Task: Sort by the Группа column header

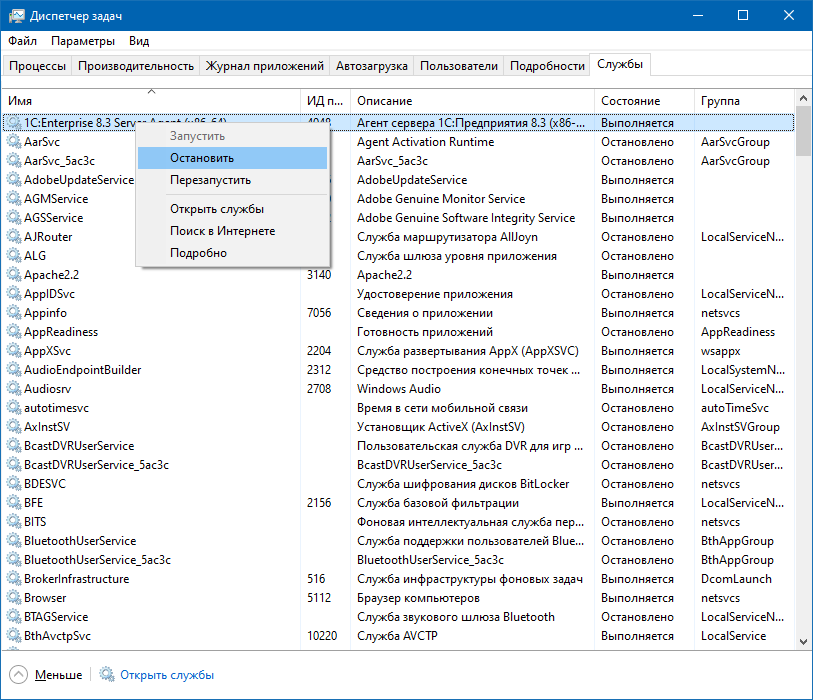Action: point(720,101)
